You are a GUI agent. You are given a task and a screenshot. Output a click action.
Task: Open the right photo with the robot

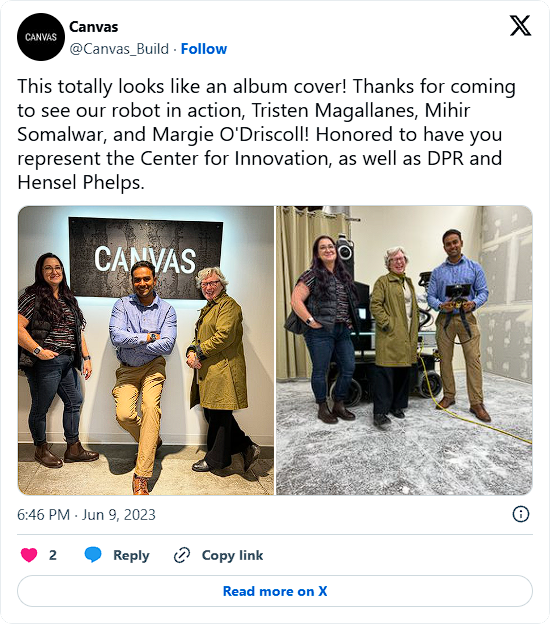coord(404,350)
